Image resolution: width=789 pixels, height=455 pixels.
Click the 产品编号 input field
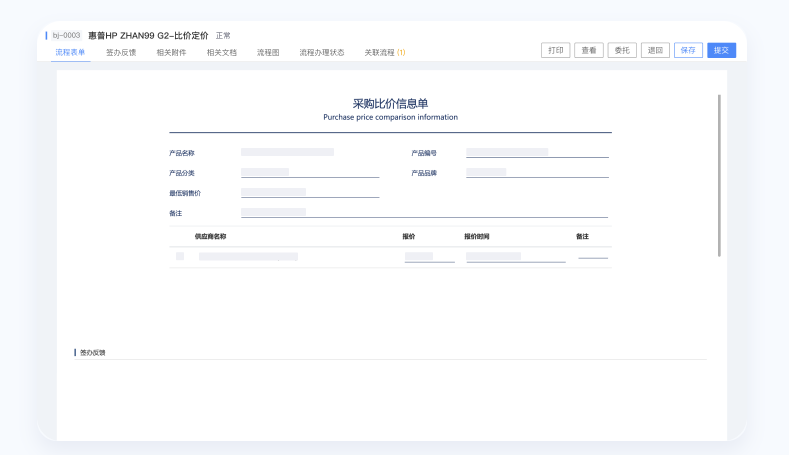pyautogui.click(x=537, y=153)
